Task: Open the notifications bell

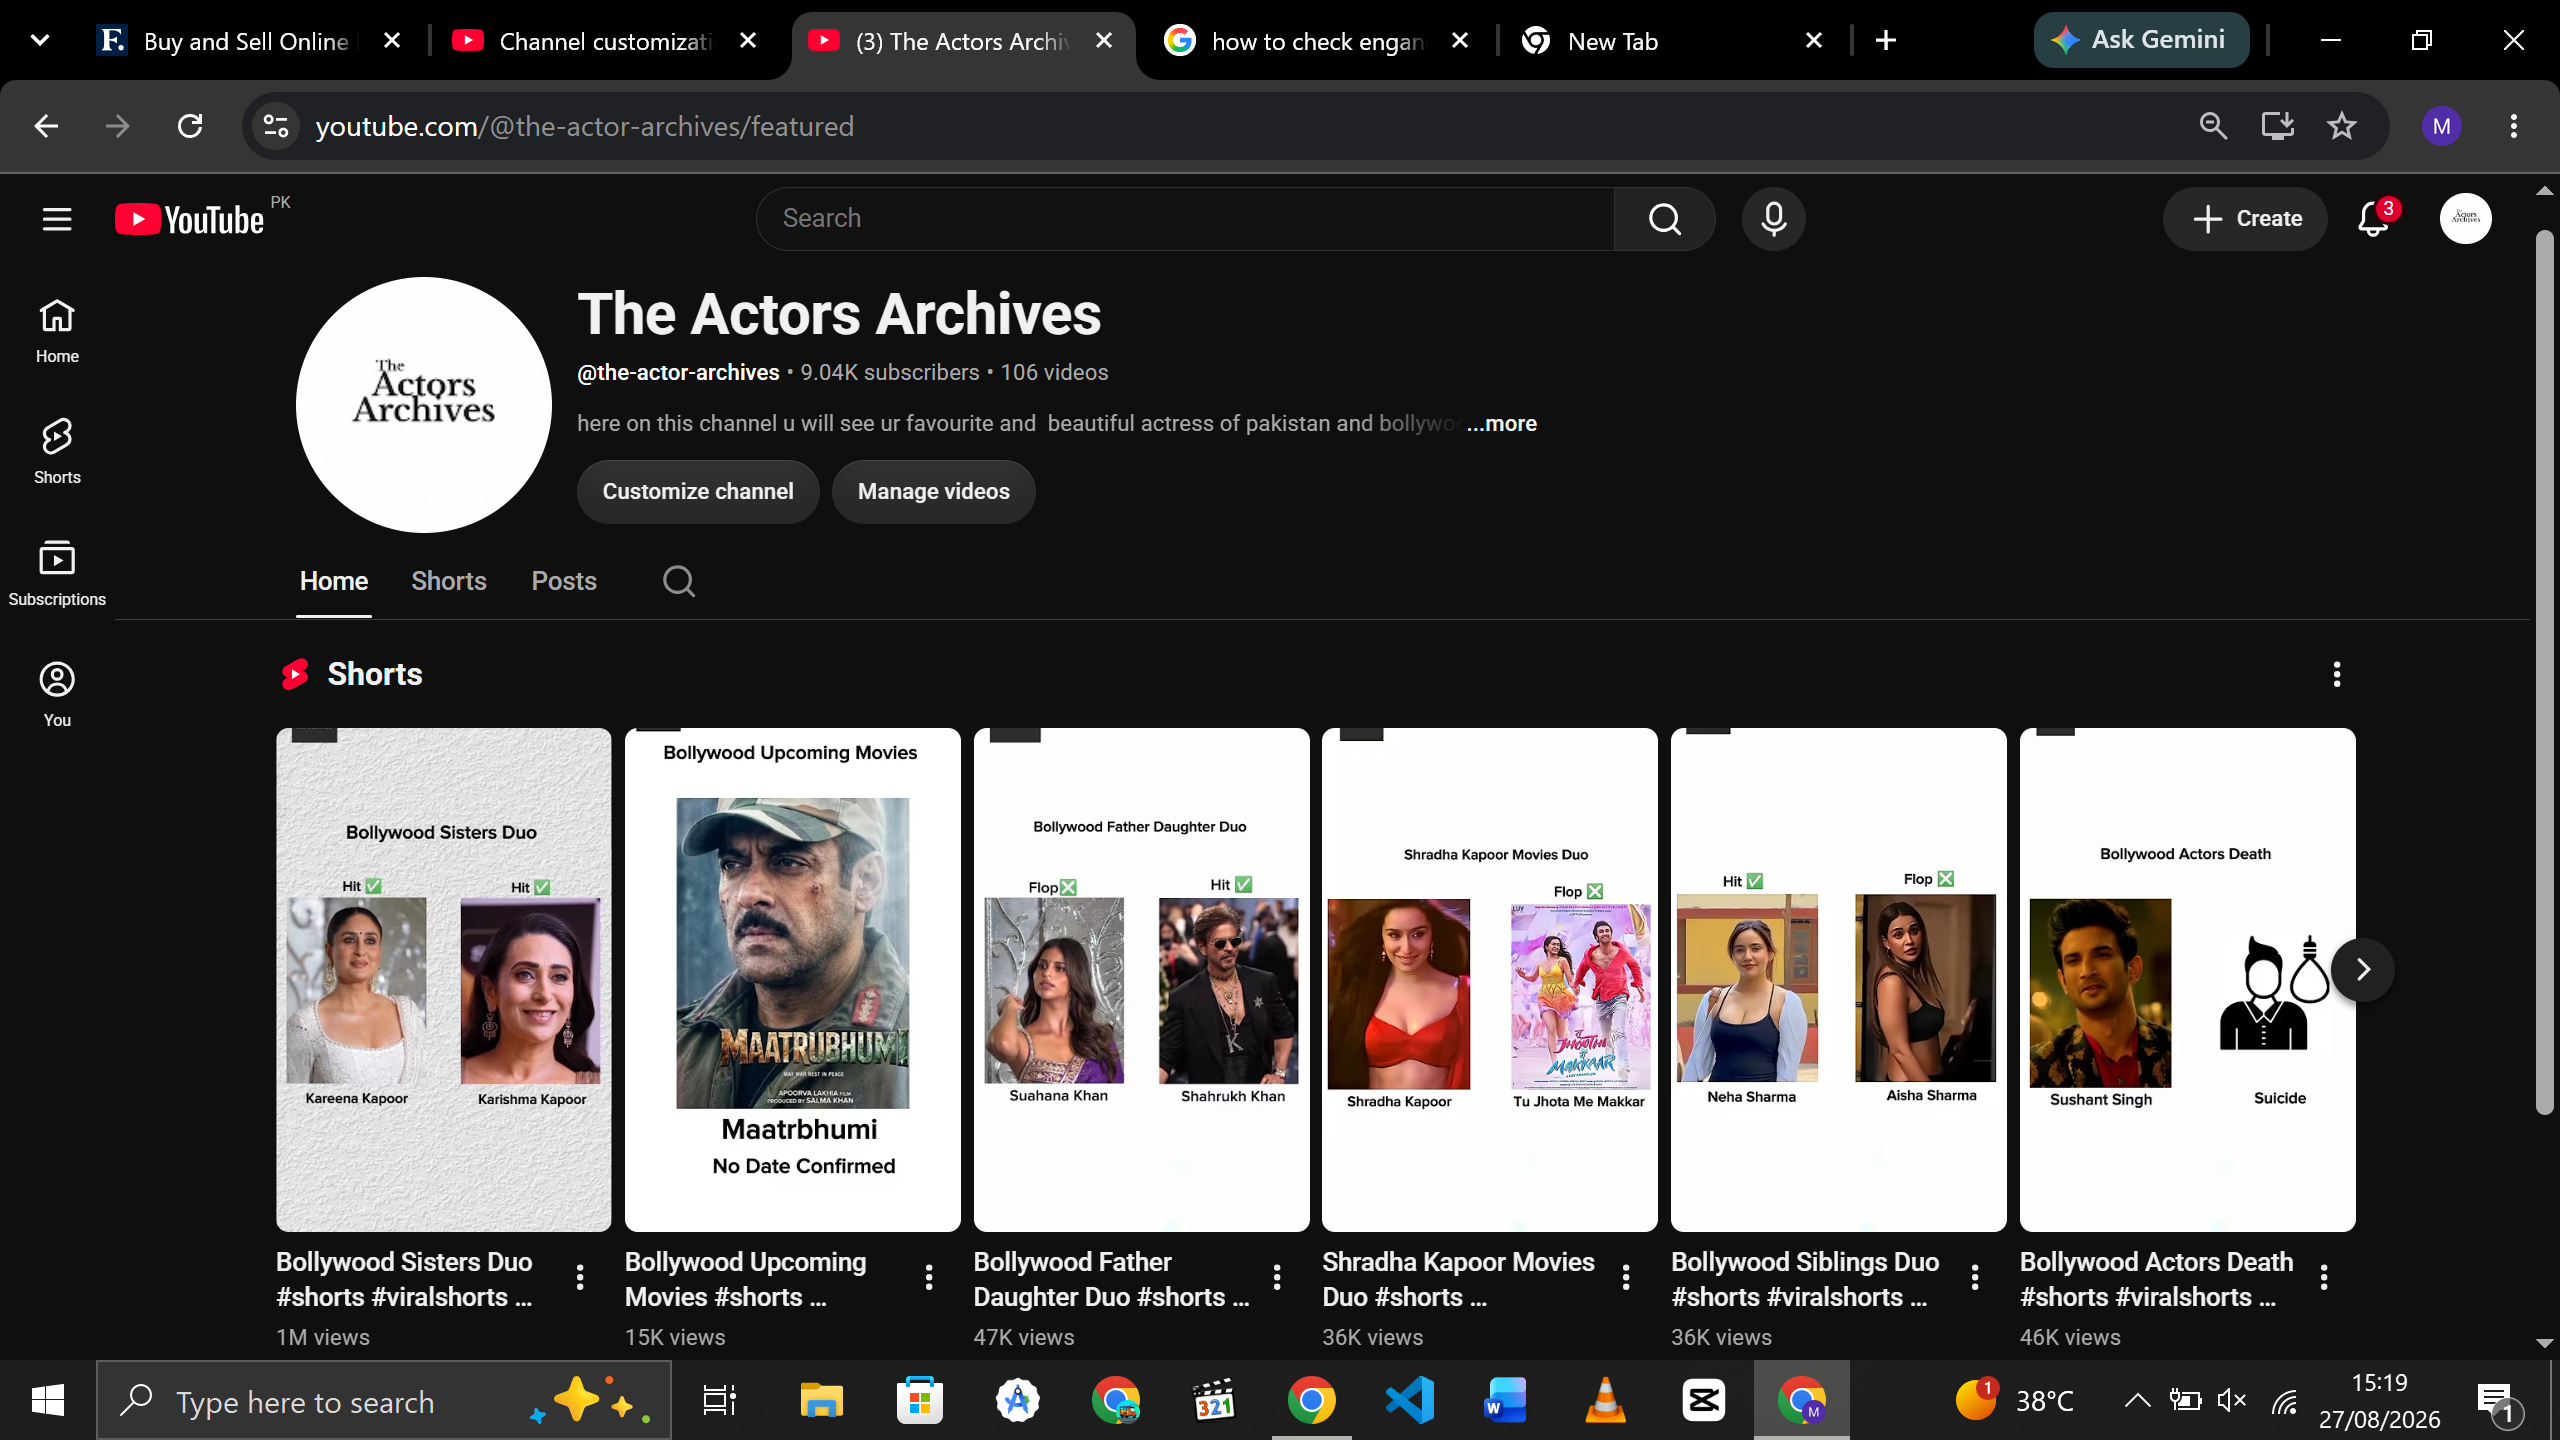Action: (2374, 219)
